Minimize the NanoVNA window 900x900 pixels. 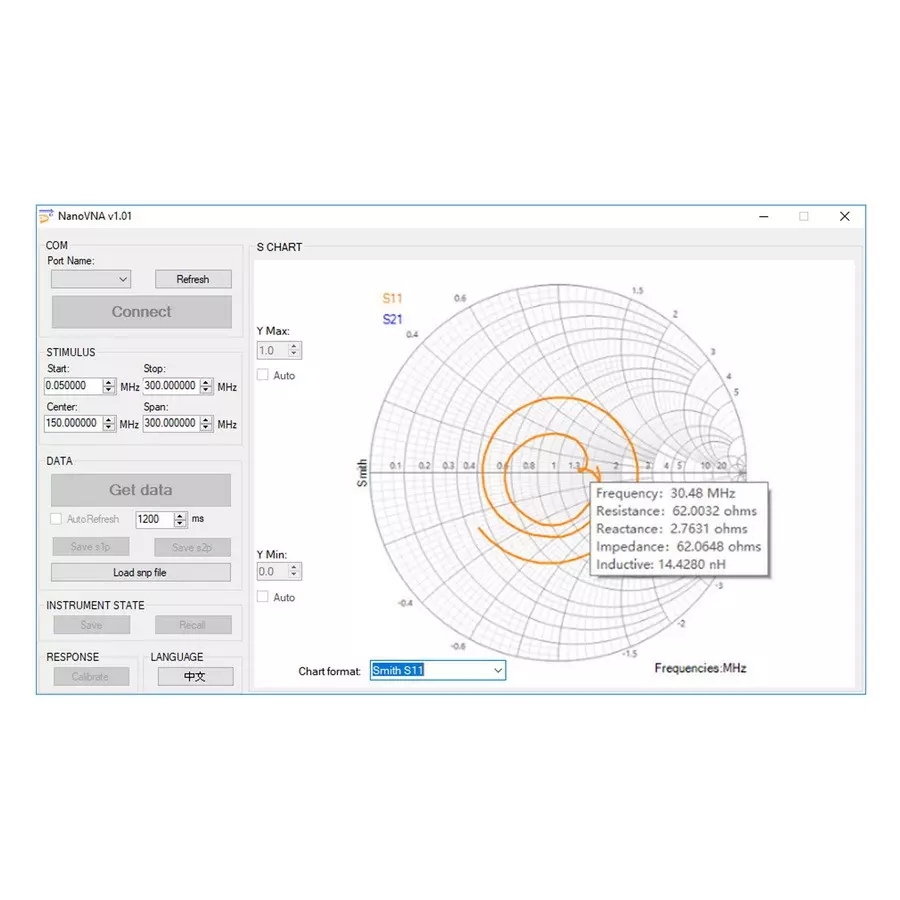[764, 216]
